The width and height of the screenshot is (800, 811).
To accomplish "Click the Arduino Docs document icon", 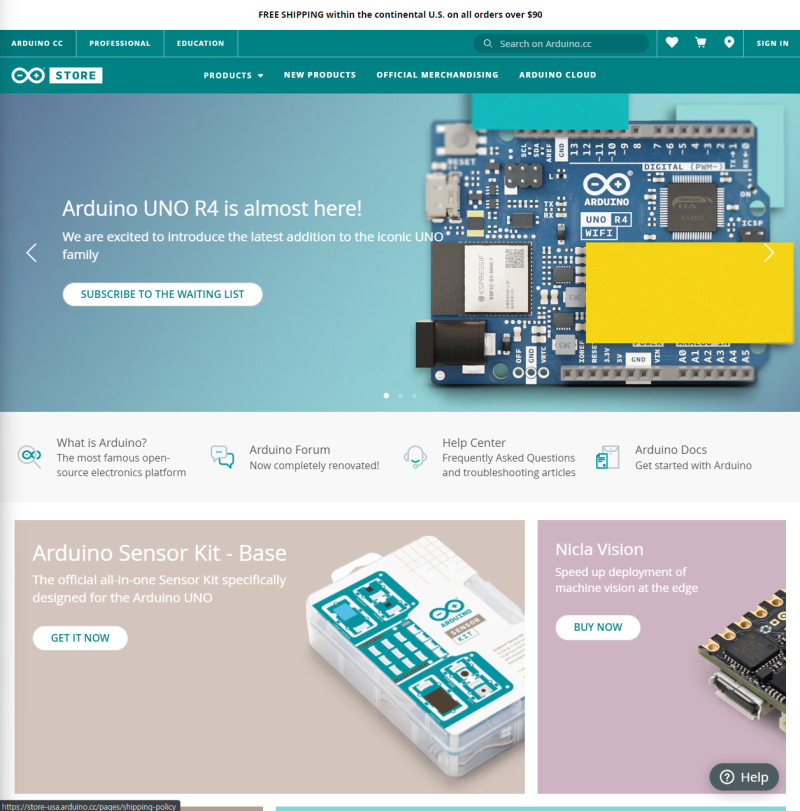I will pos(608,455).
